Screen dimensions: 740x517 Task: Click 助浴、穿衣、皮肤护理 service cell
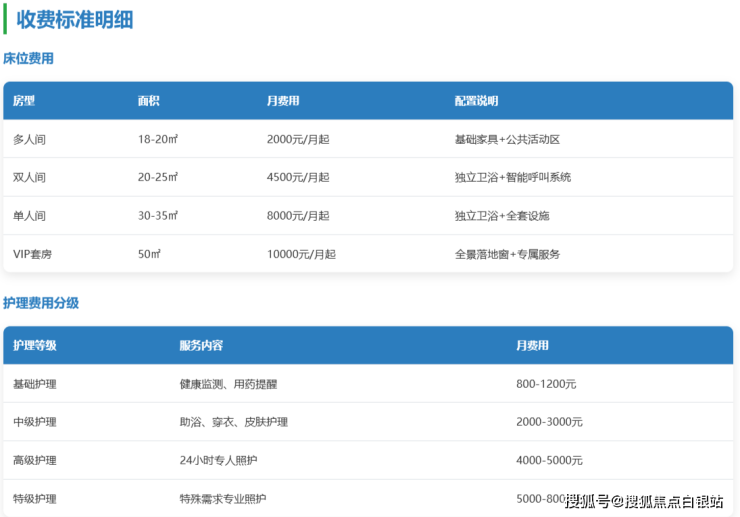(234, 422)
